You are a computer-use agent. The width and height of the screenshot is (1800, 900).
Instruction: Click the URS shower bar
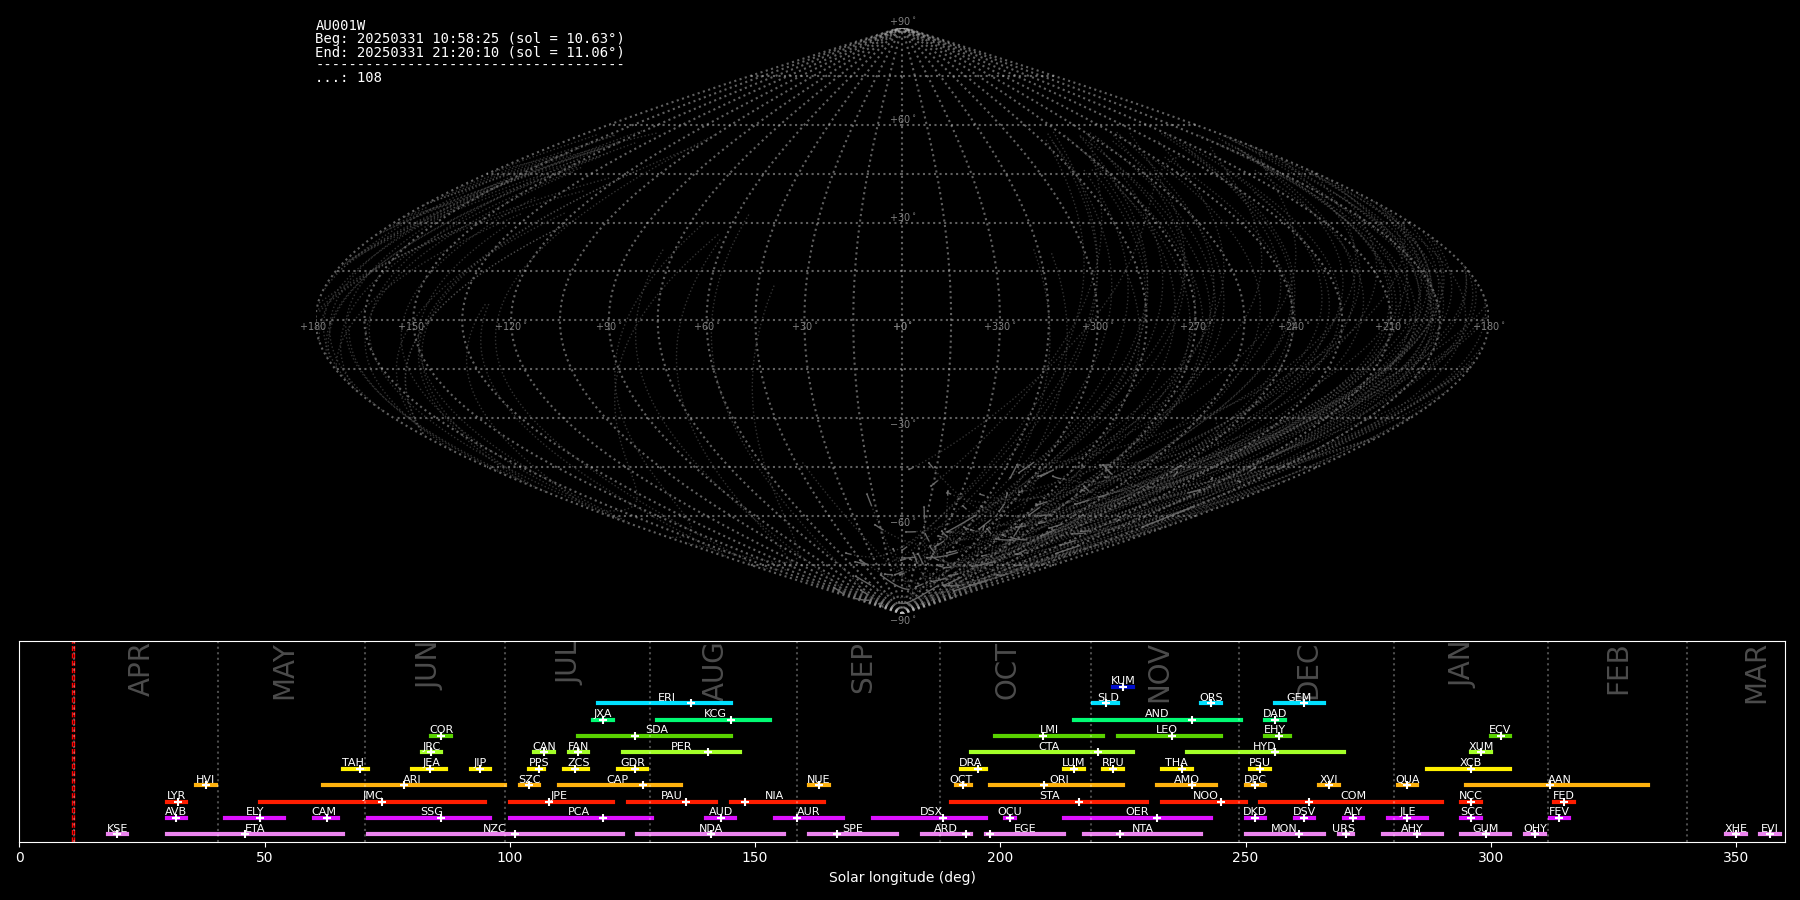(1345, 834)
